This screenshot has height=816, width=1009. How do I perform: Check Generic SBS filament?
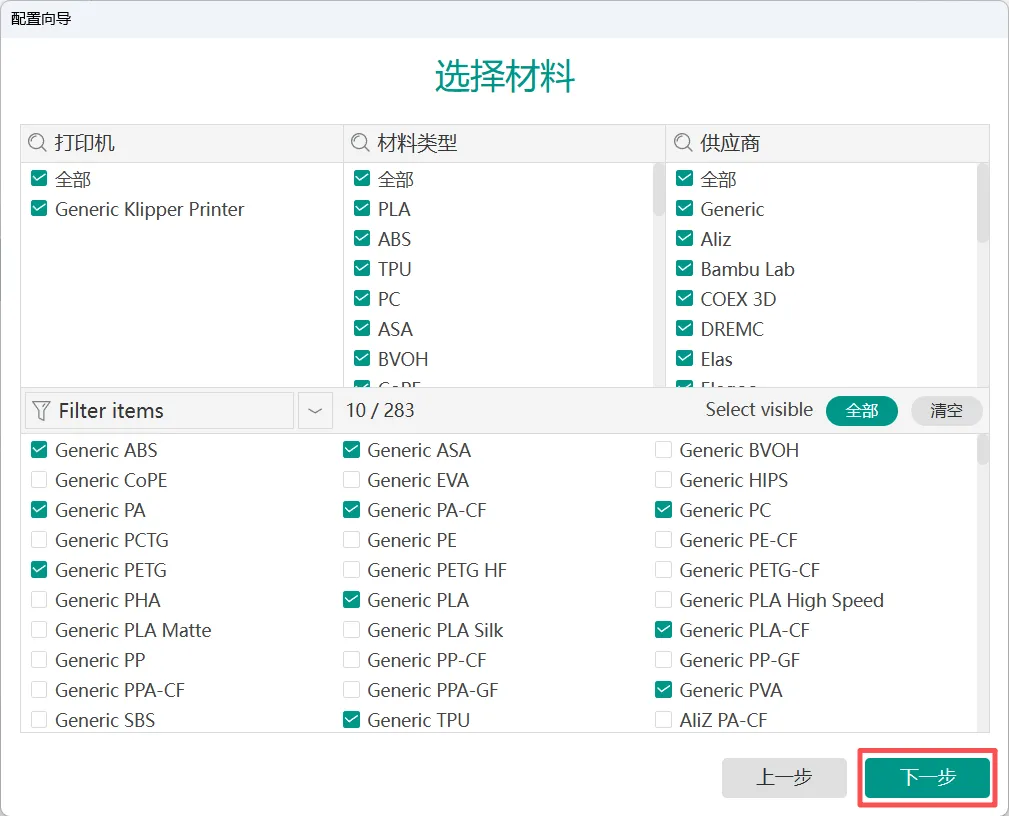pos(39,719)
